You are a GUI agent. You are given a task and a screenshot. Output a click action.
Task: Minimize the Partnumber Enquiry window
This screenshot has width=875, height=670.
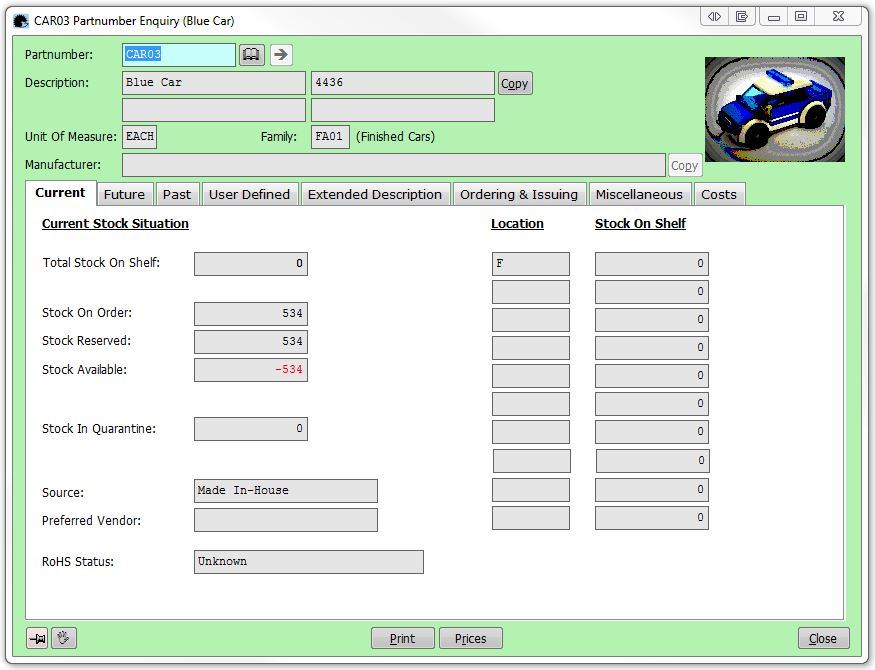[x=773, y=17]
